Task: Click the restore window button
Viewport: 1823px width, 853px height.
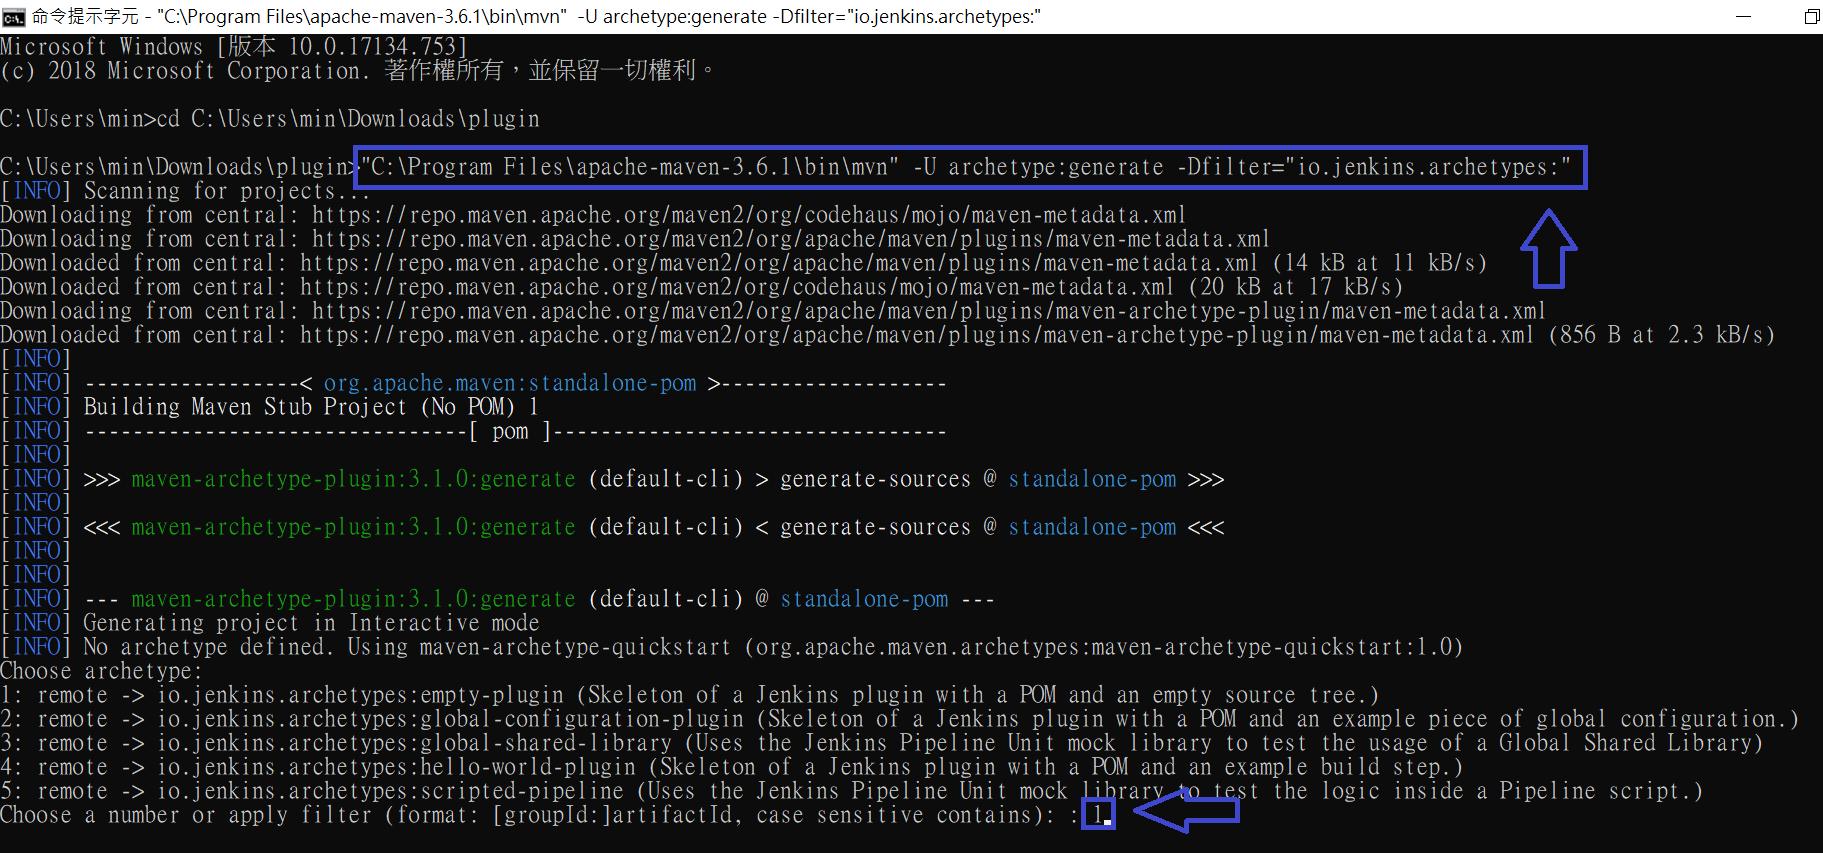Action: [x=1811, y=16]
